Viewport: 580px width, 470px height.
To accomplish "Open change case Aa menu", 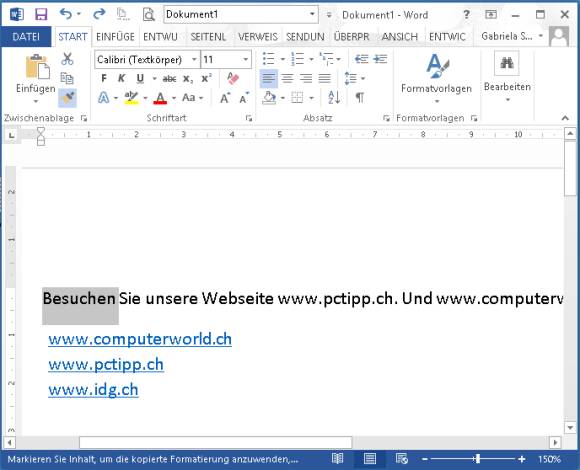I will click(189, 98).
